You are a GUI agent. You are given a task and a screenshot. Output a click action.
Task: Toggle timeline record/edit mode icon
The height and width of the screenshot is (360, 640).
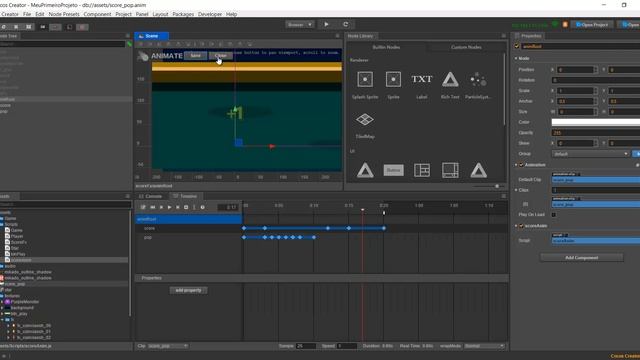[143, 207]
